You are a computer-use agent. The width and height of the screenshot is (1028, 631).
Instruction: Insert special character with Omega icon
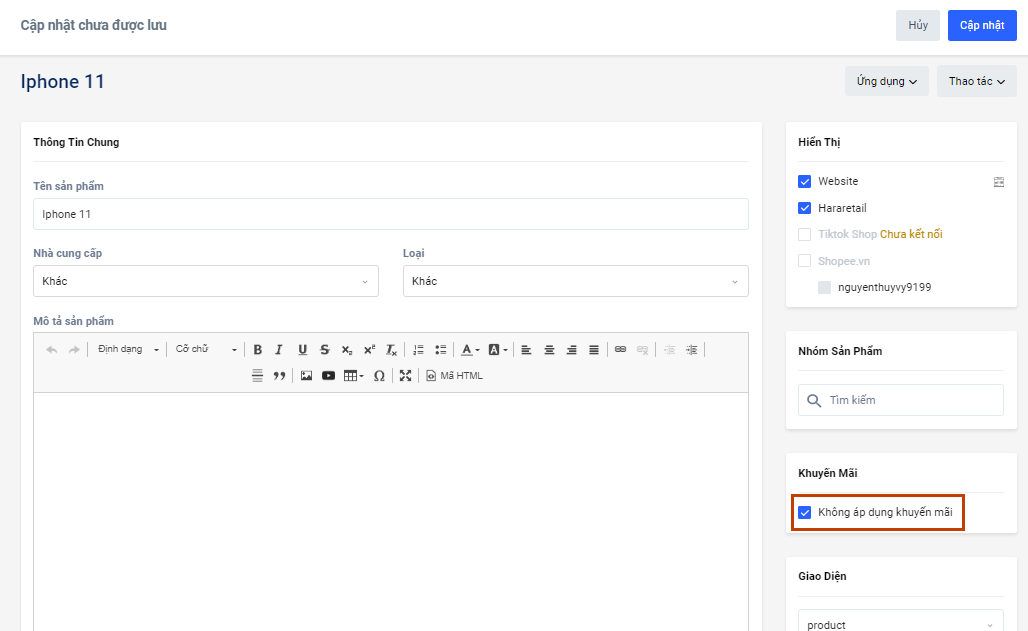point(379,376)
